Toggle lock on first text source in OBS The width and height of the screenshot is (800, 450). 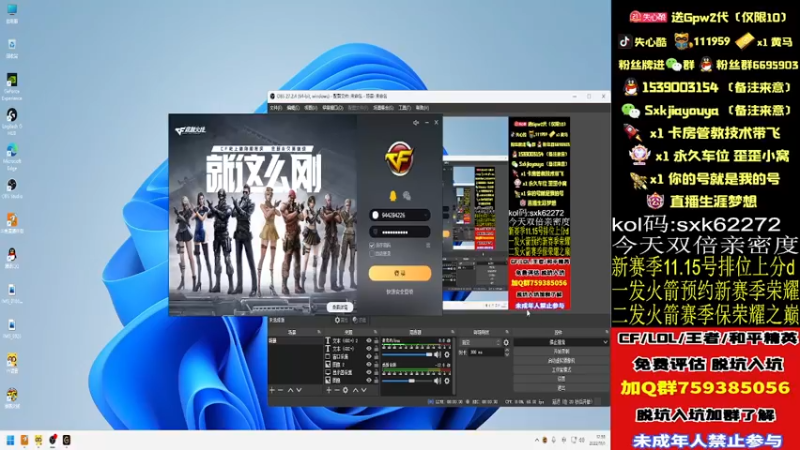[376, 341]
